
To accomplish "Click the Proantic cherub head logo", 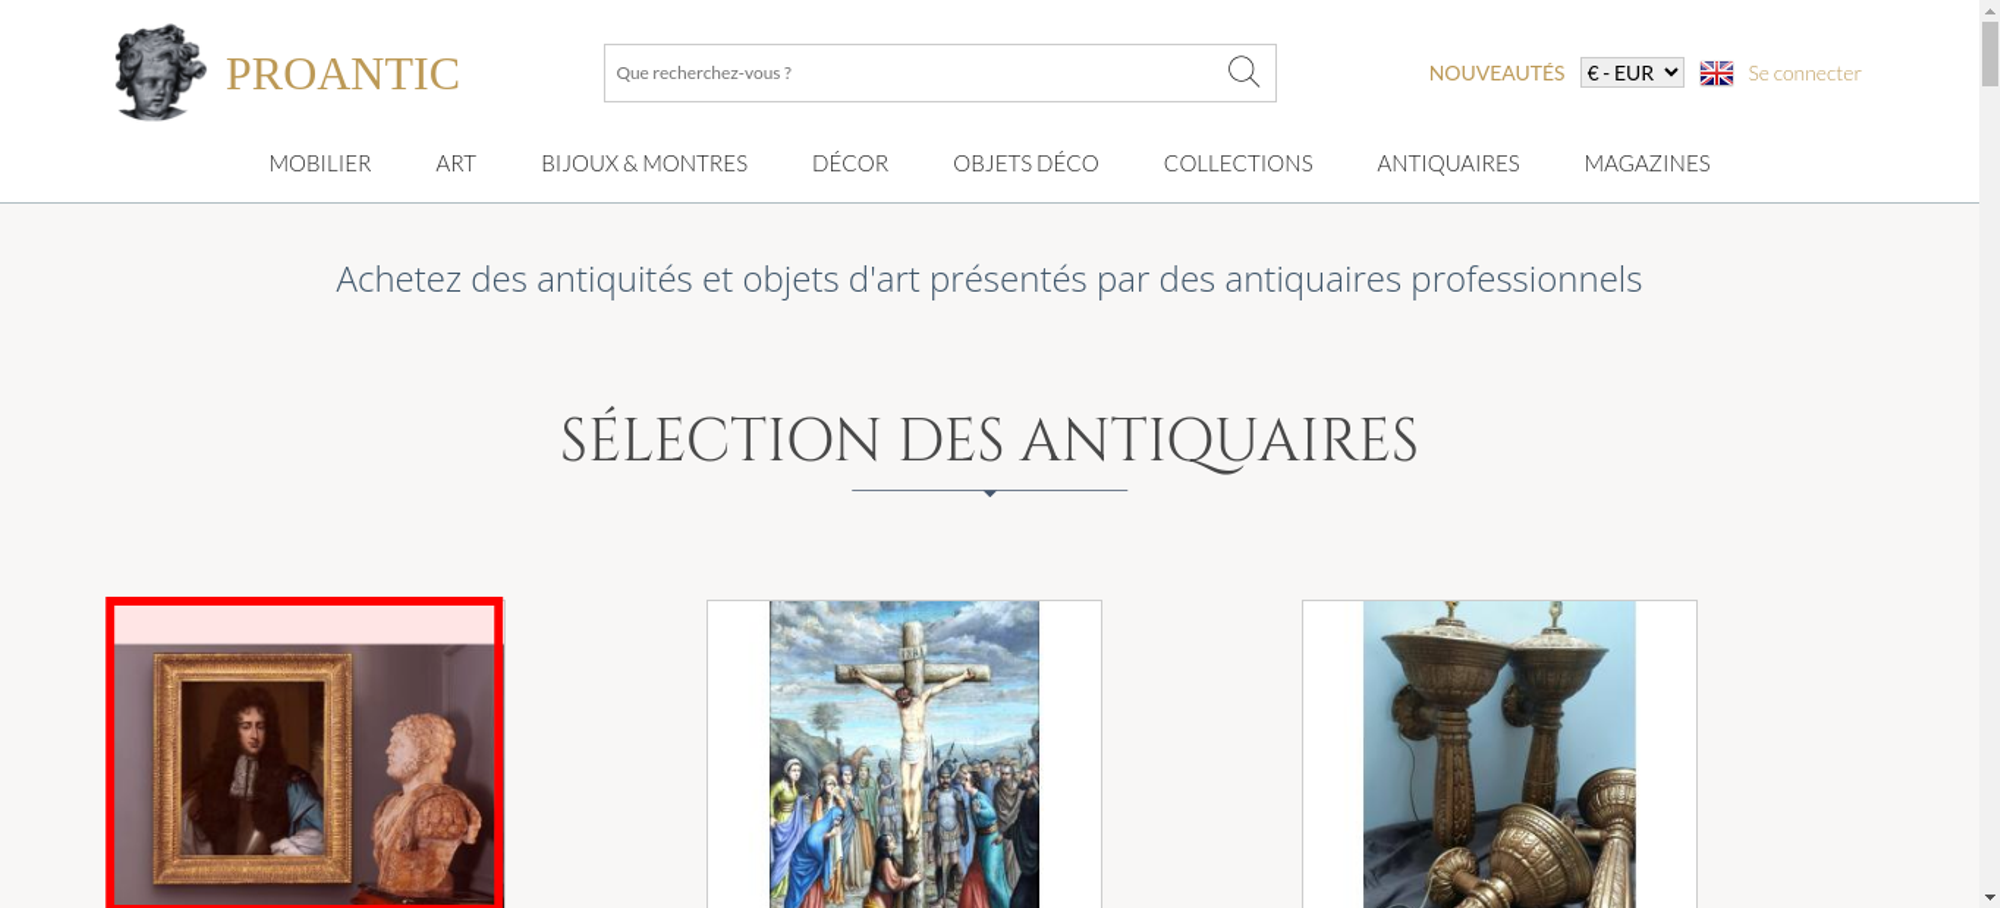I will (x=158, y=73).
